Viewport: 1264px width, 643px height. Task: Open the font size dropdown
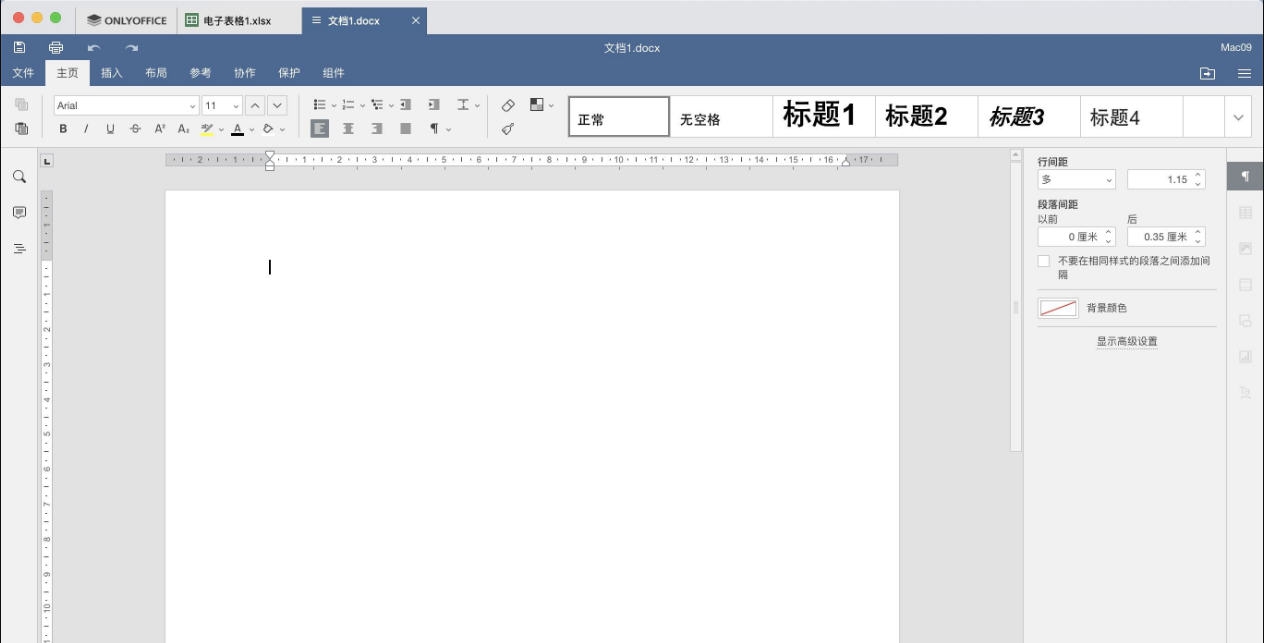pos(236,104)
